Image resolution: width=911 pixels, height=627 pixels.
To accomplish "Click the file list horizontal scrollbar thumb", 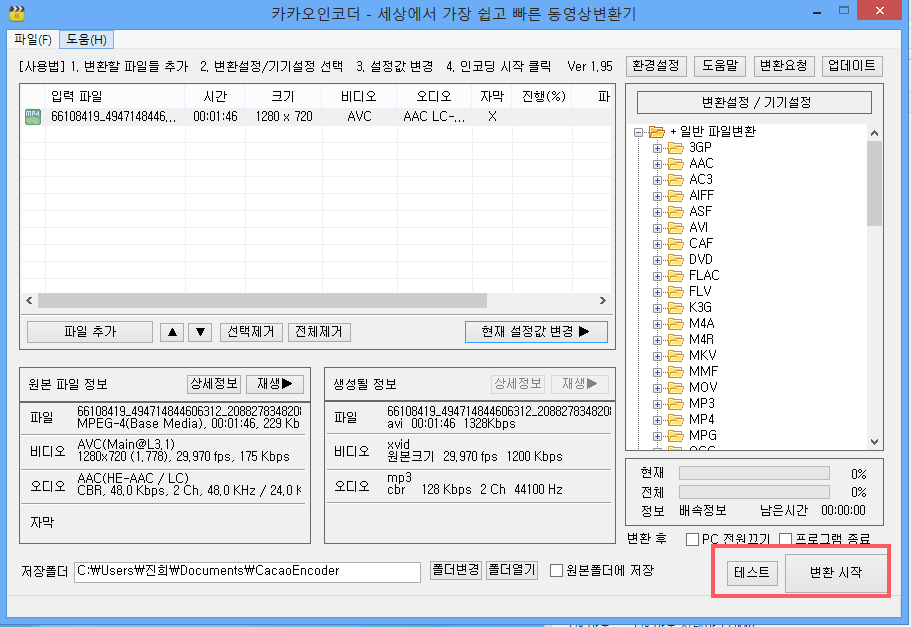I will pos(263,300).
